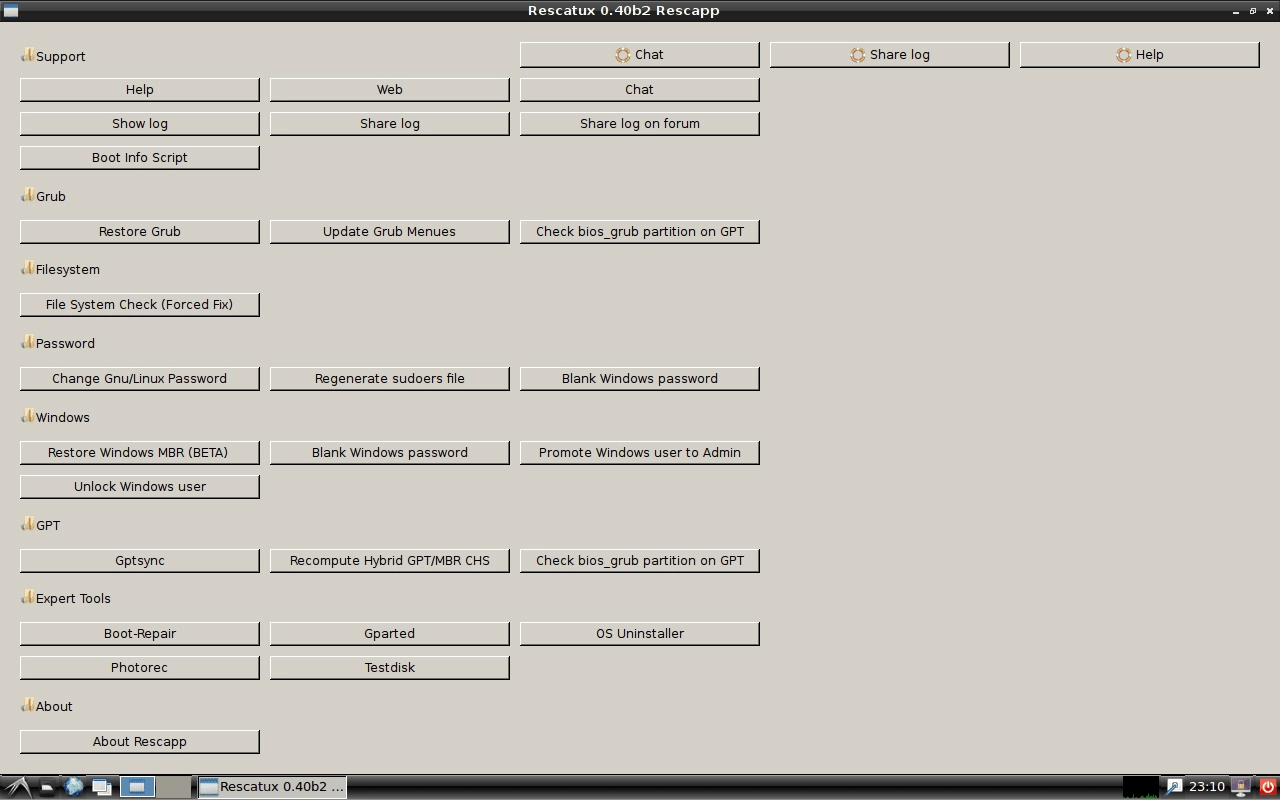Viewport: 1280px width, 800px height.
Task: Click the CPU usage monitor in tray
Action: click(1141, 787)
